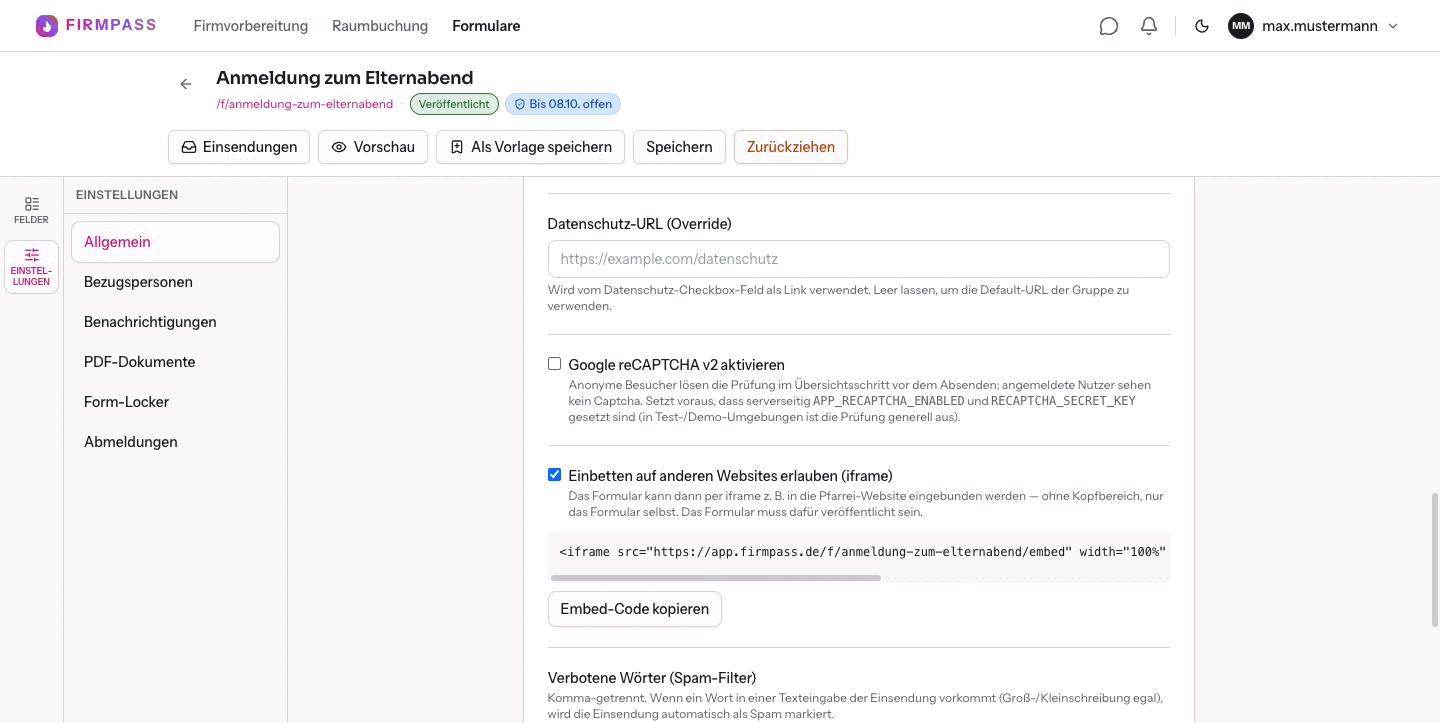The height and width of the screenshot is (723, 1440).
Task: Click Als Vorlage speichern button
Action: pos(530,147)
